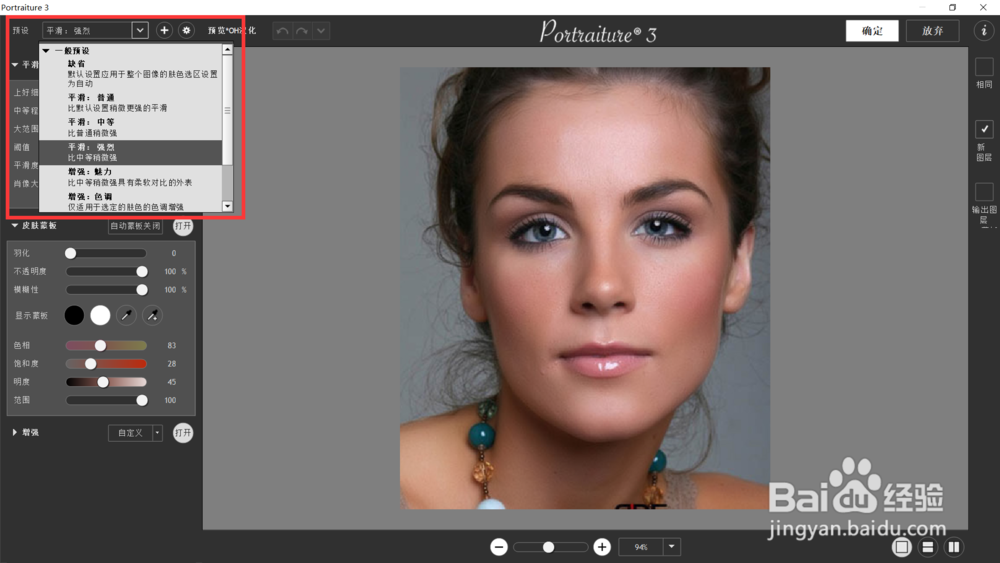Click the 色相 value 83

click(x=172, y=346)
